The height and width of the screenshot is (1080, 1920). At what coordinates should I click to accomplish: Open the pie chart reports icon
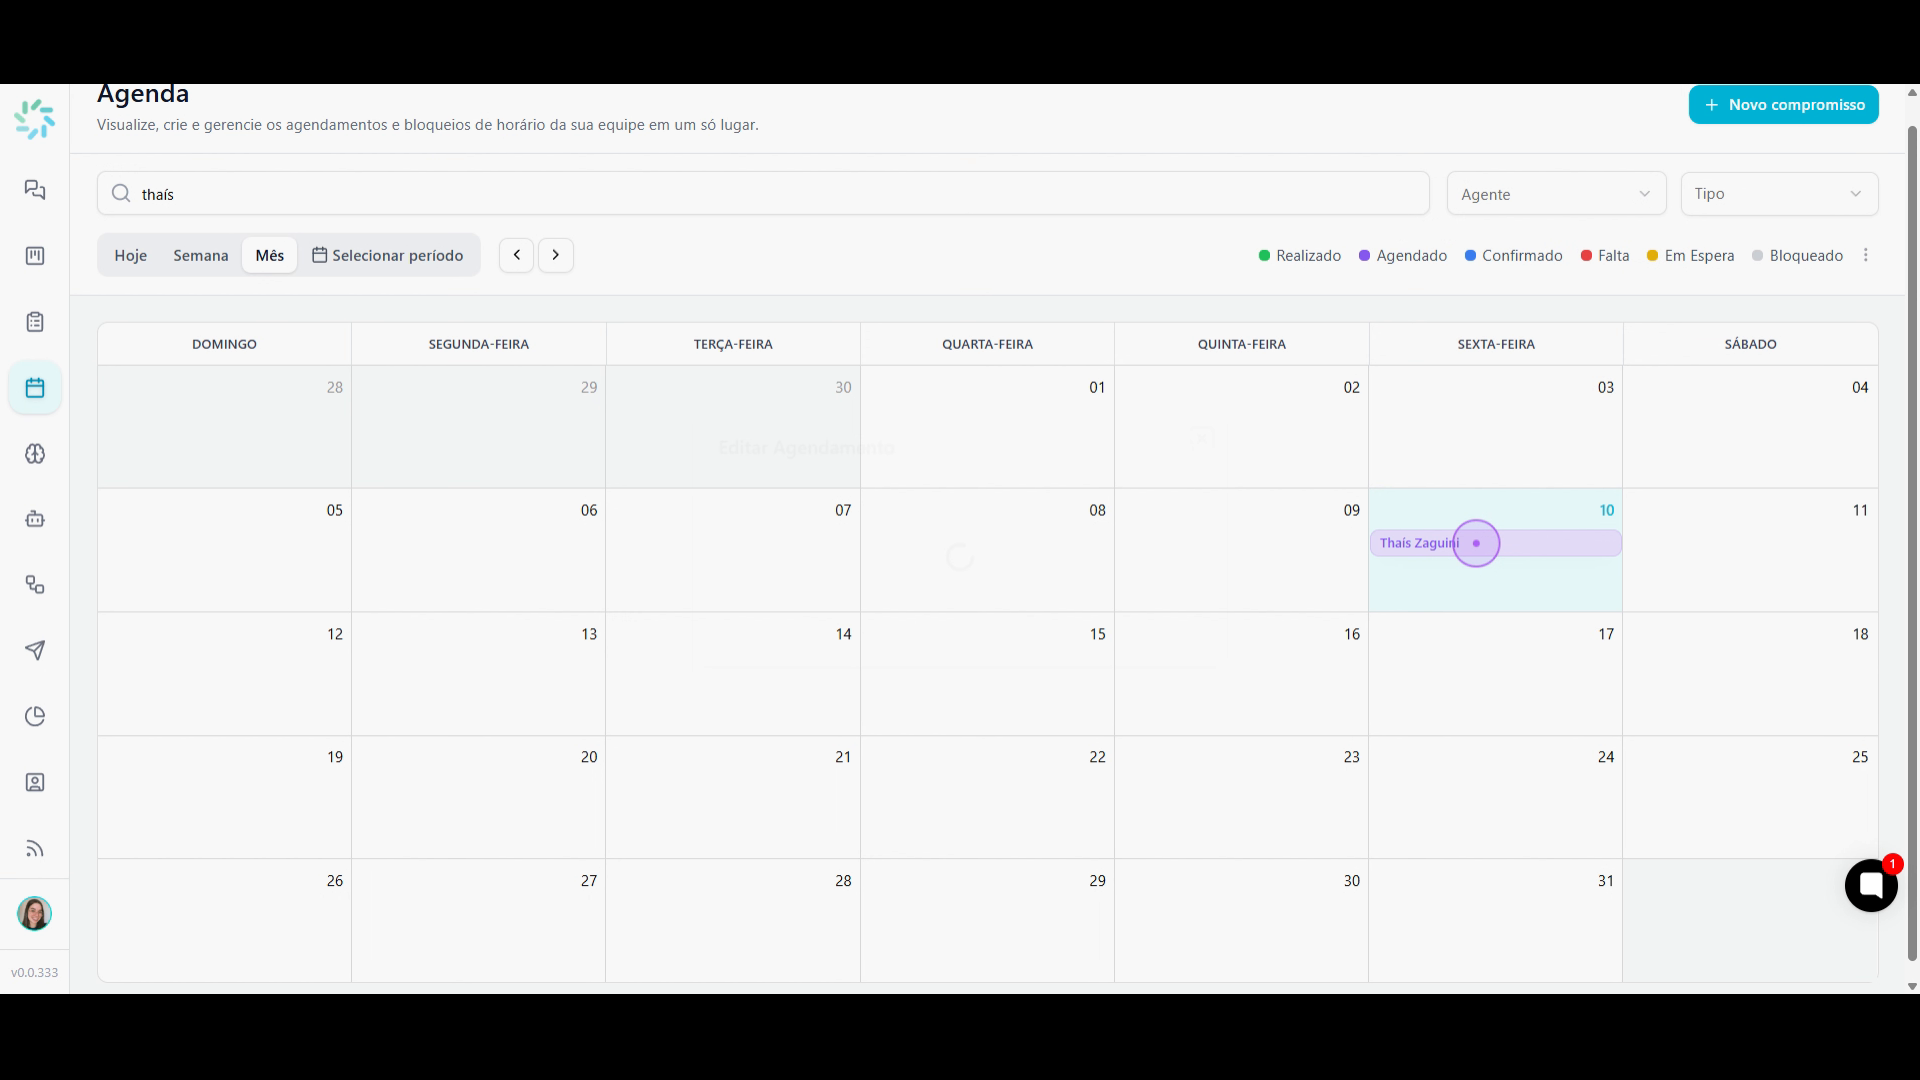(35, 716)
